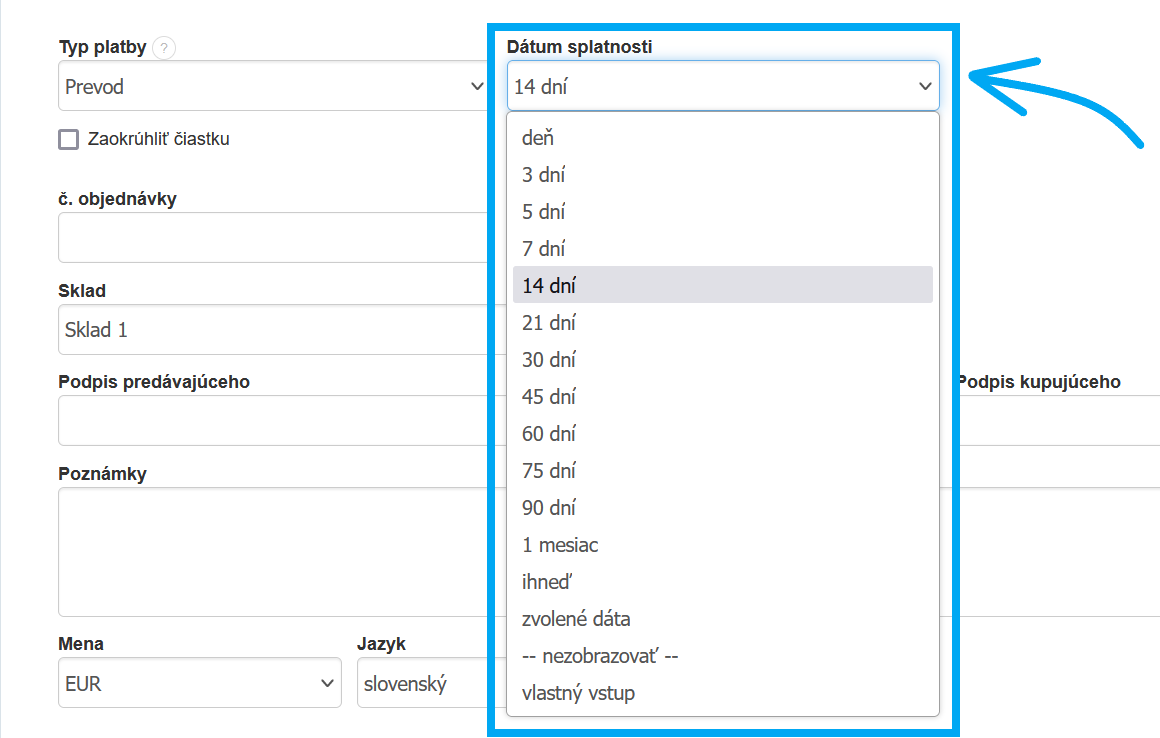
Task: Open the Mena currency dropdown
Action: click(x=199, y=684)
